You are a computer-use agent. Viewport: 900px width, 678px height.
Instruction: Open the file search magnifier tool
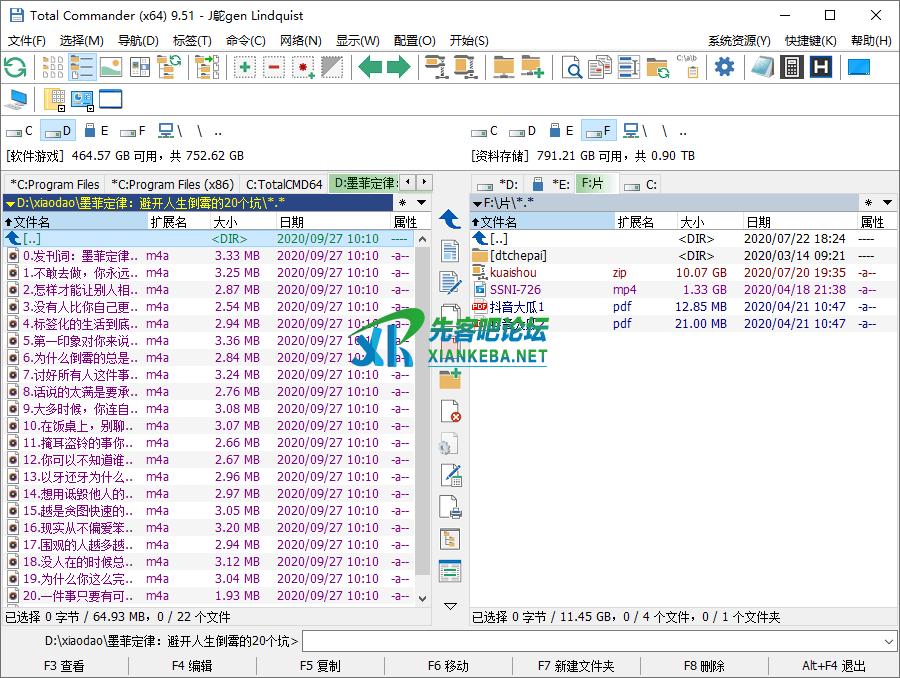click(572, 67)
